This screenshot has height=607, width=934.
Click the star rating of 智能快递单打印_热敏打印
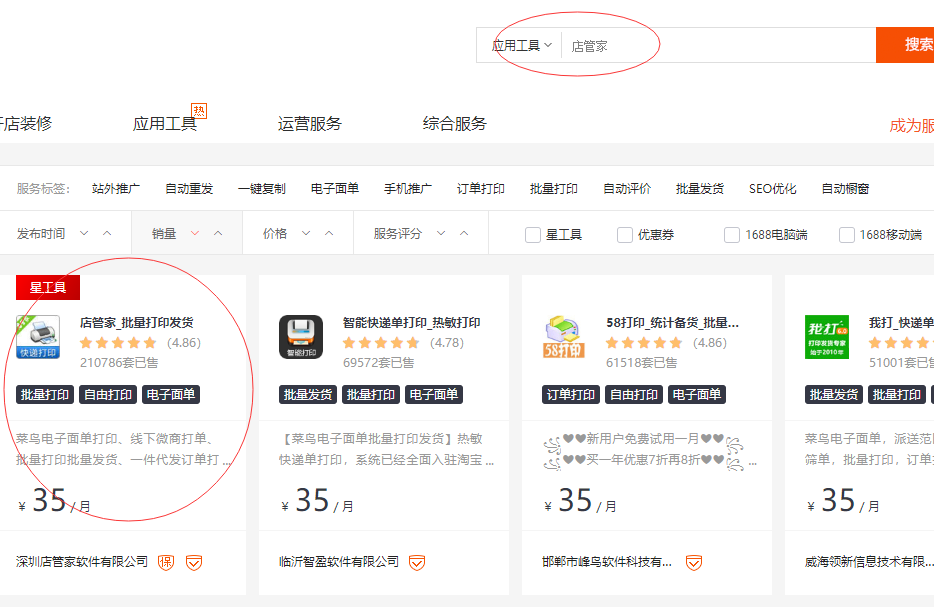(x=381, y=343)
